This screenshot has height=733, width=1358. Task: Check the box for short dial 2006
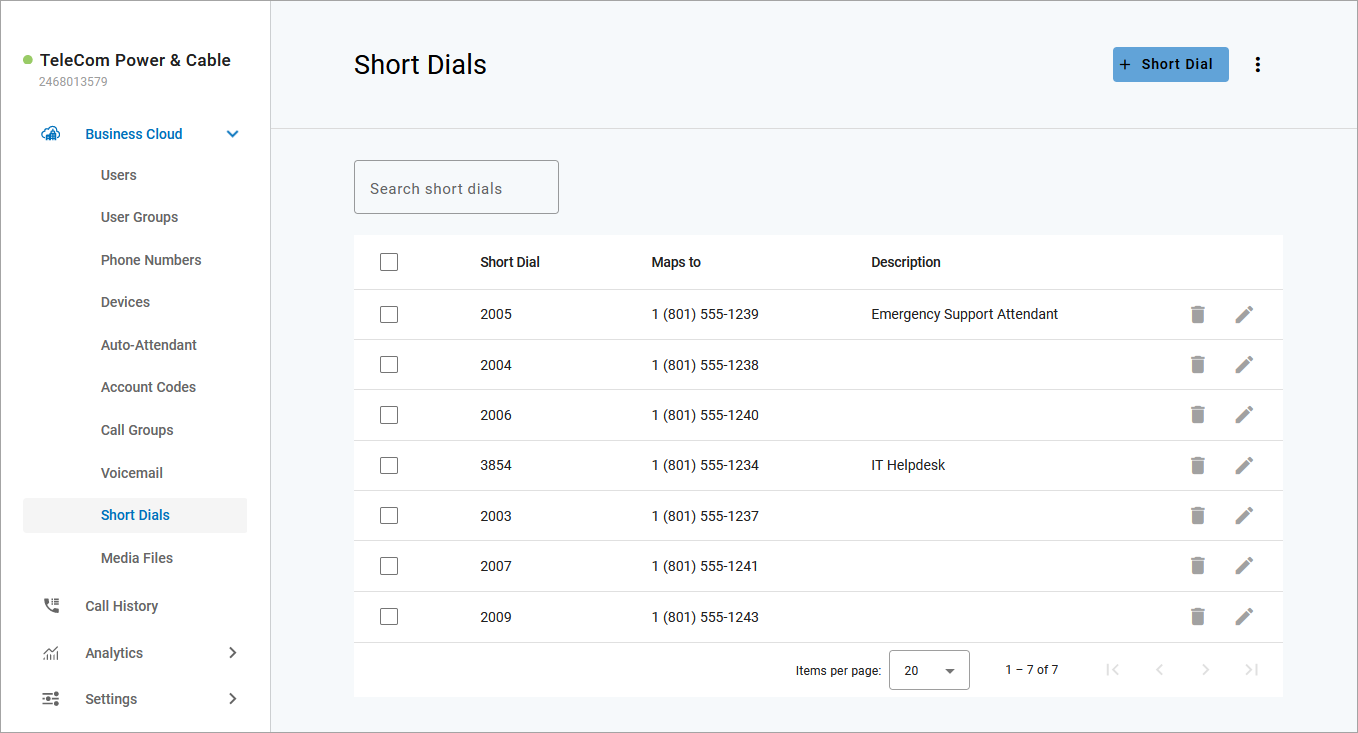click(x=389, y=415)
